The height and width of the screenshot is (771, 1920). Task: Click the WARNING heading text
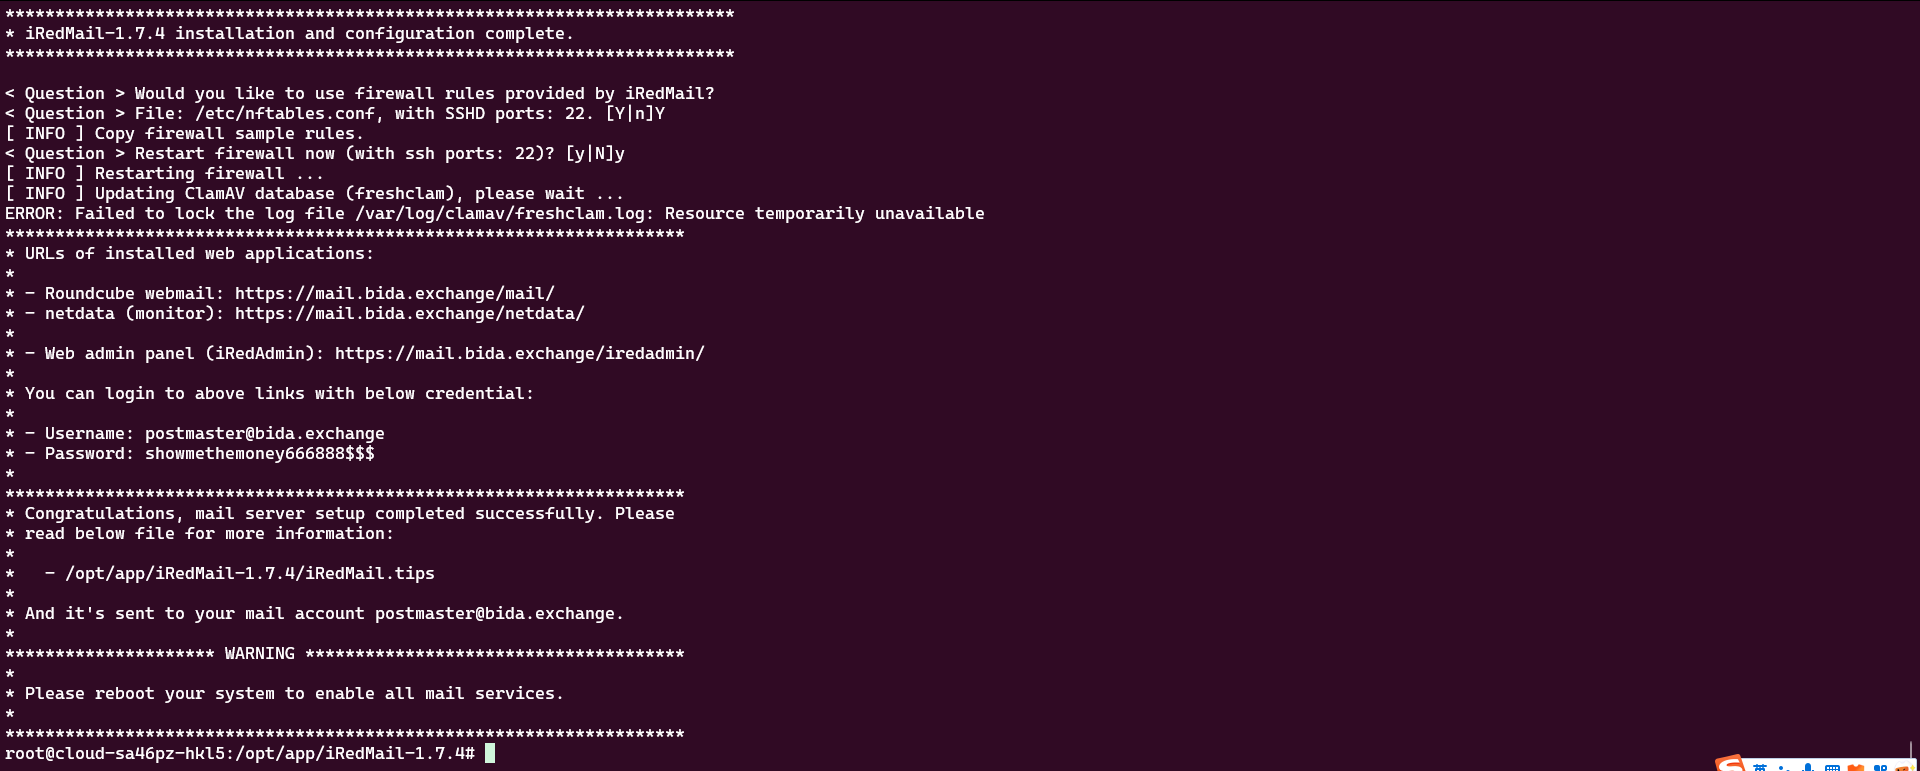(x=259, y=654)
